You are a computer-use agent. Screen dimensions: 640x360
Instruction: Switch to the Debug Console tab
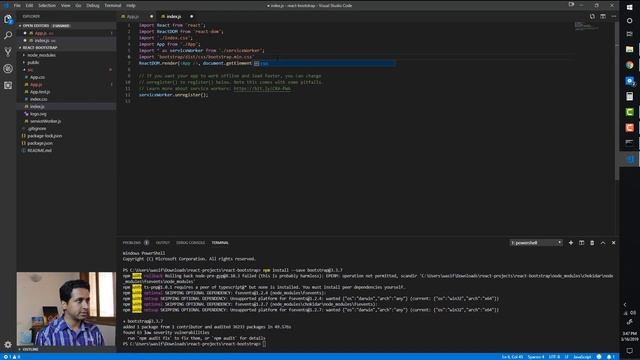click(x=190, y=243)
